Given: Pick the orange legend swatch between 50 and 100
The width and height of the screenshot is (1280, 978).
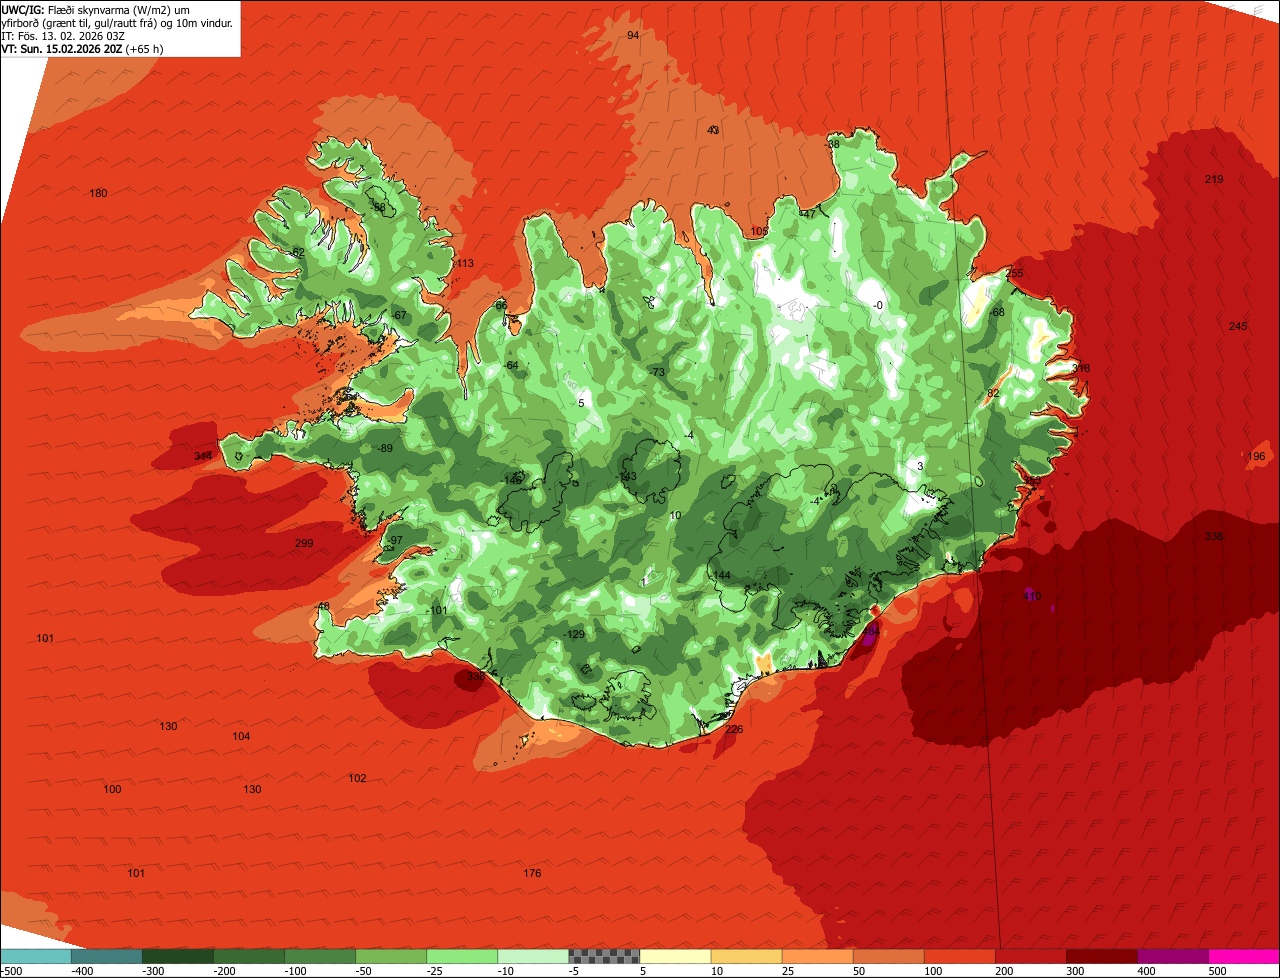Looking at the screenshot, I should (889, 956).
